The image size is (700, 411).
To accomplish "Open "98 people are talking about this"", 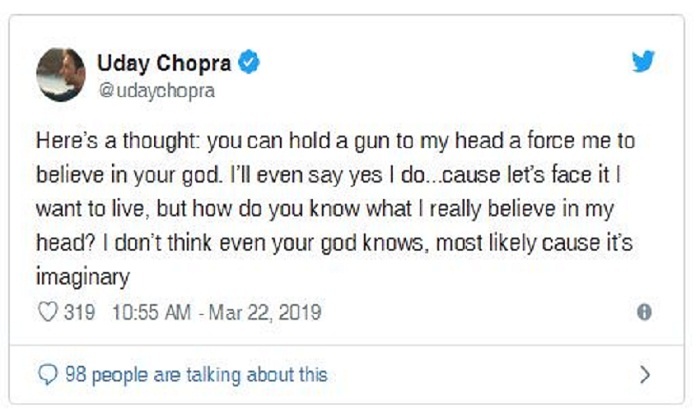I will pyautogui.click(x=195, y=375).
